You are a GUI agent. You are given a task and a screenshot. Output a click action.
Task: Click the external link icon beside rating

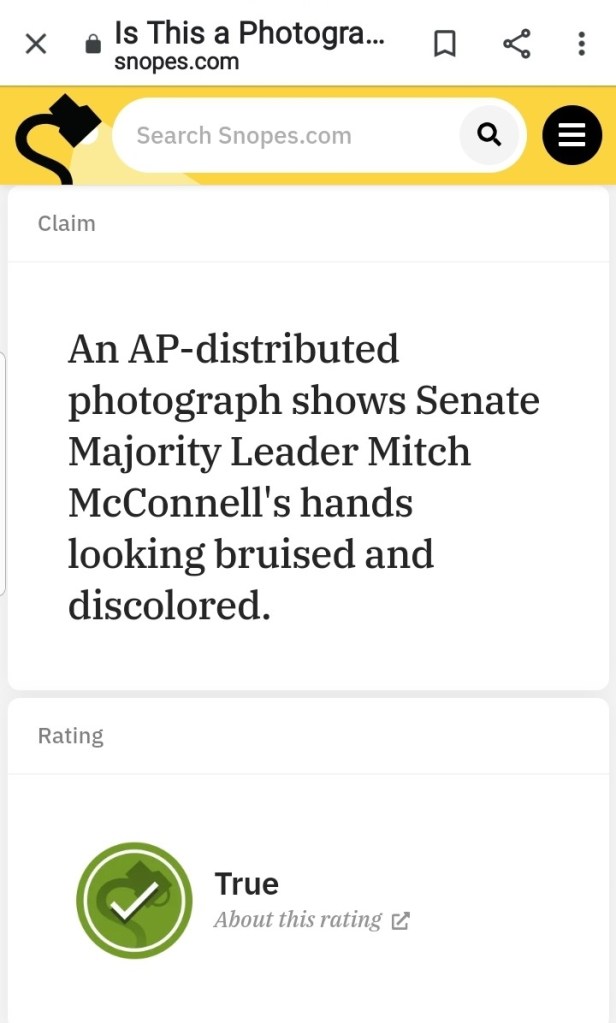point(400,921)
